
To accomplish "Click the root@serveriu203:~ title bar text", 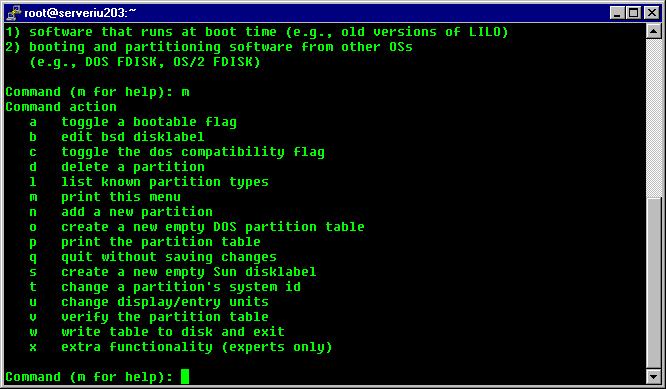I will tap(80, 13).
